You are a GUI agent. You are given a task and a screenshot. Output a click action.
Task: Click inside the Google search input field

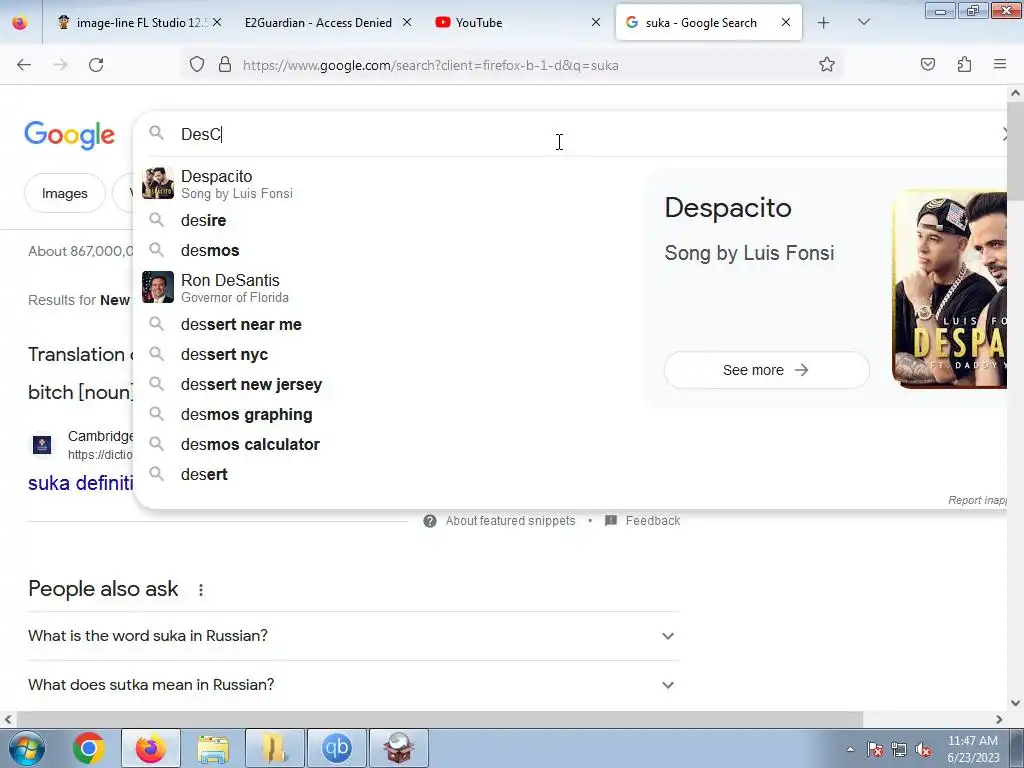pos(575,134)
